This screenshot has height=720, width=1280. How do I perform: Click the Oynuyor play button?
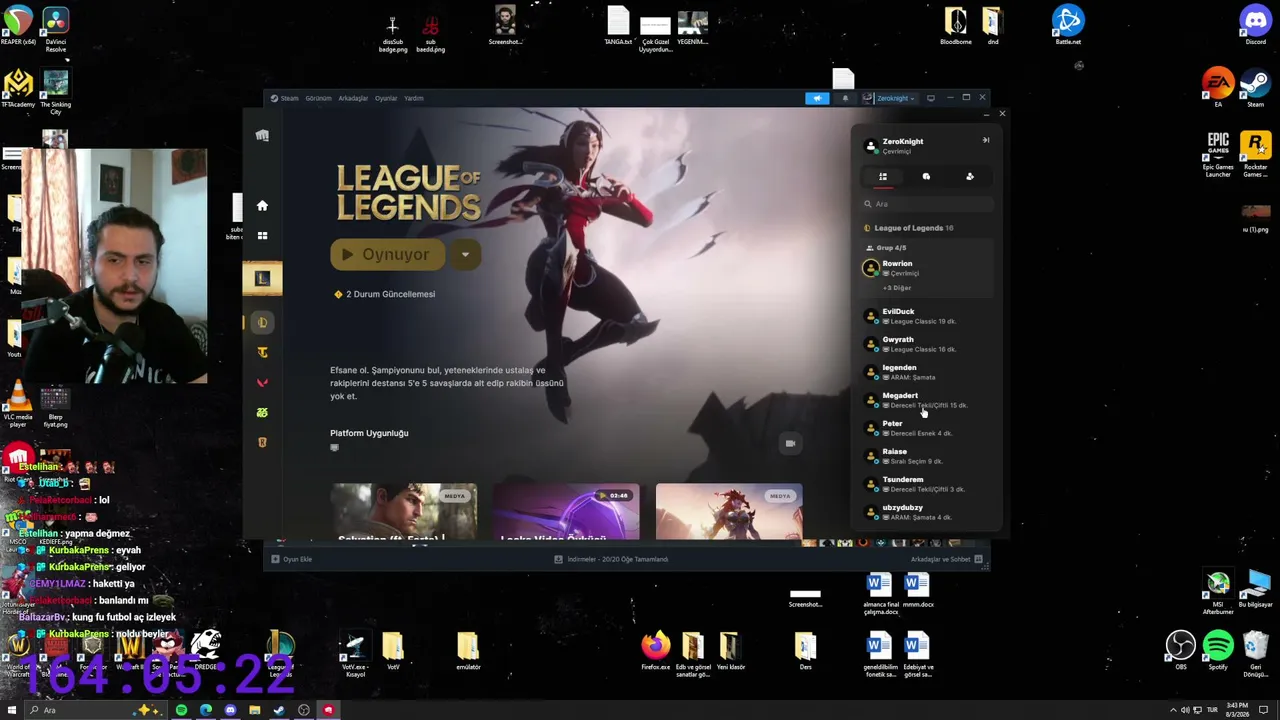point(387,255)
